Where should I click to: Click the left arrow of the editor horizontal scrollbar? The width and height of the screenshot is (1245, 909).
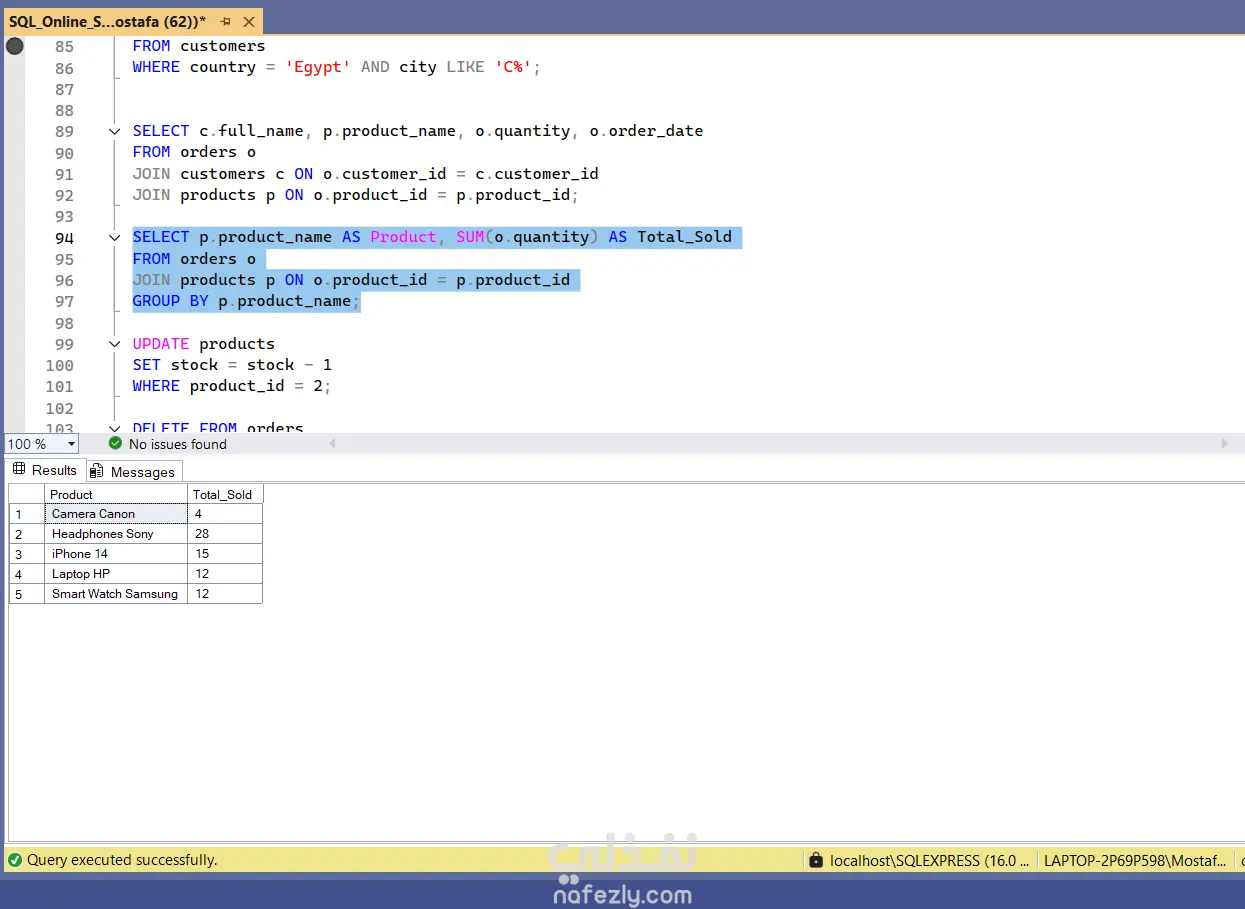(331, 443)
